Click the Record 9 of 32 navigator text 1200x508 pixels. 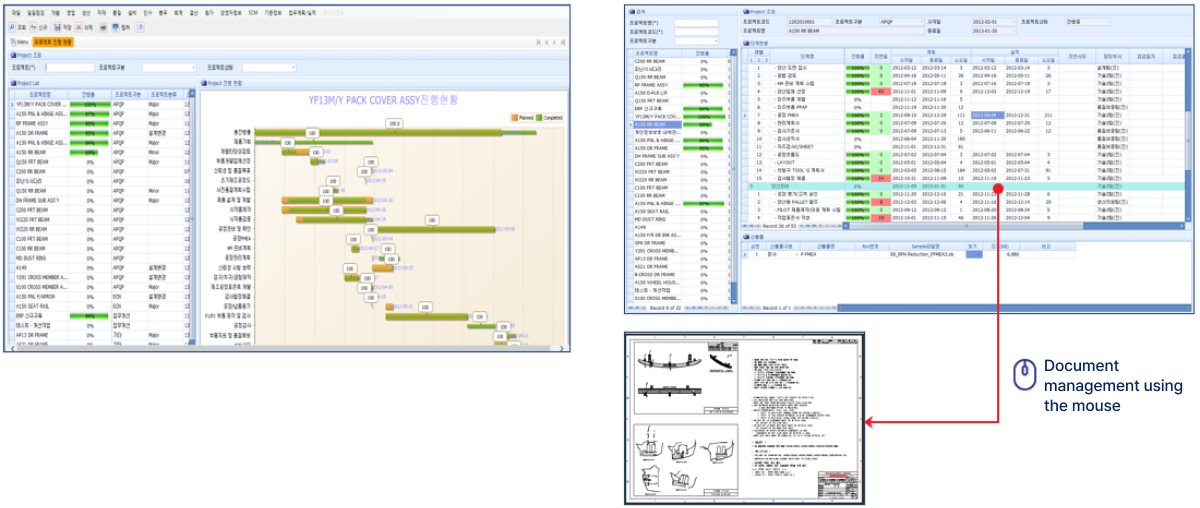coord(665,308)
